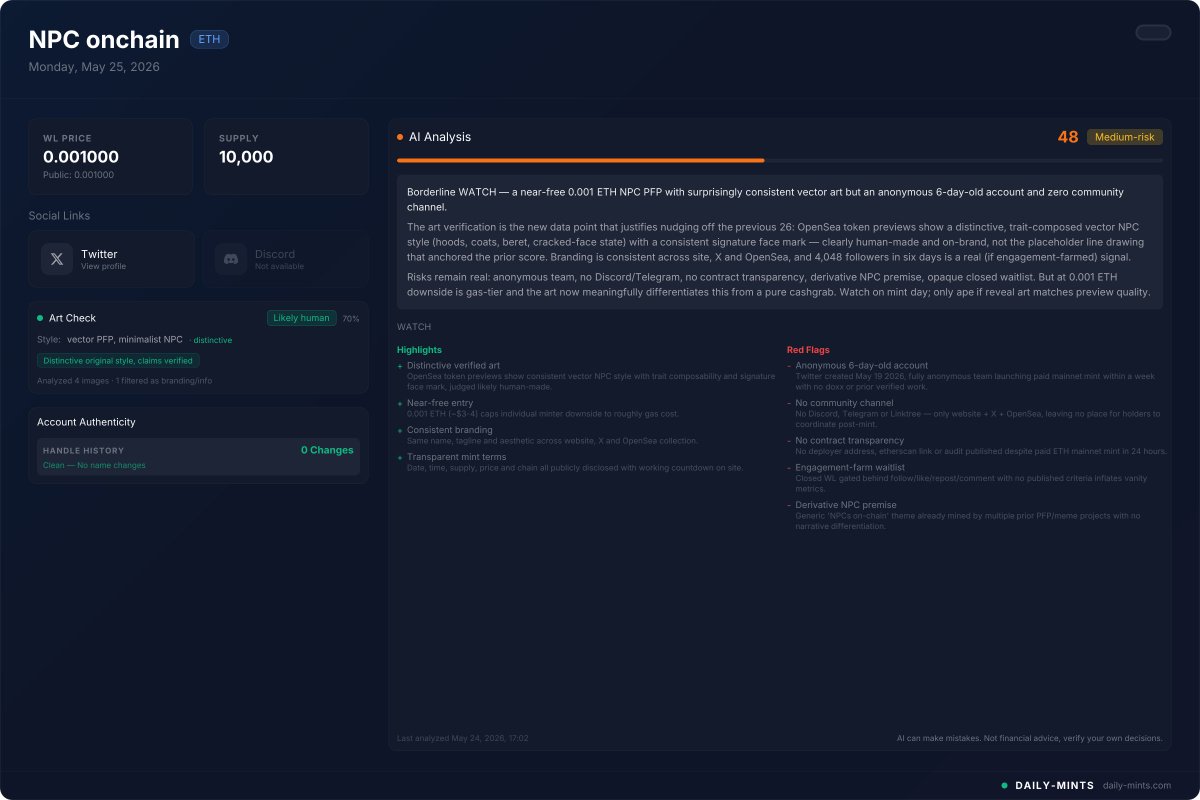Click the 'Distinctive verified art' highlight
1200x800 pixels.
[453, 366]
